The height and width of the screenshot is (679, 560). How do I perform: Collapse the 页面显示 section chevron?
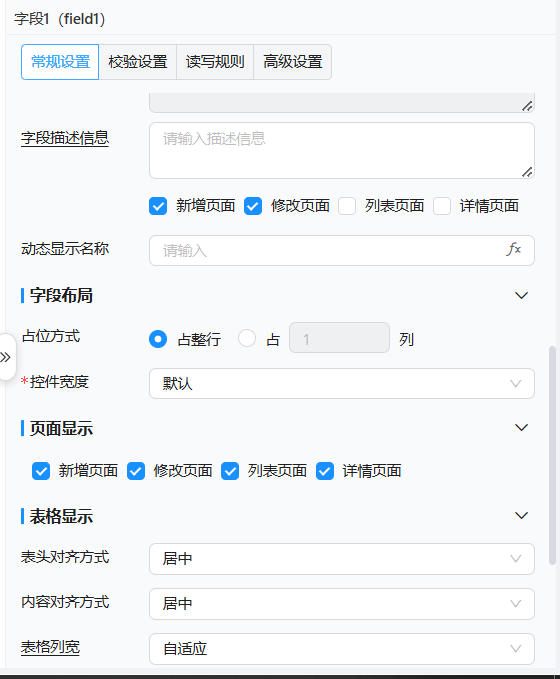pos(521,427)
